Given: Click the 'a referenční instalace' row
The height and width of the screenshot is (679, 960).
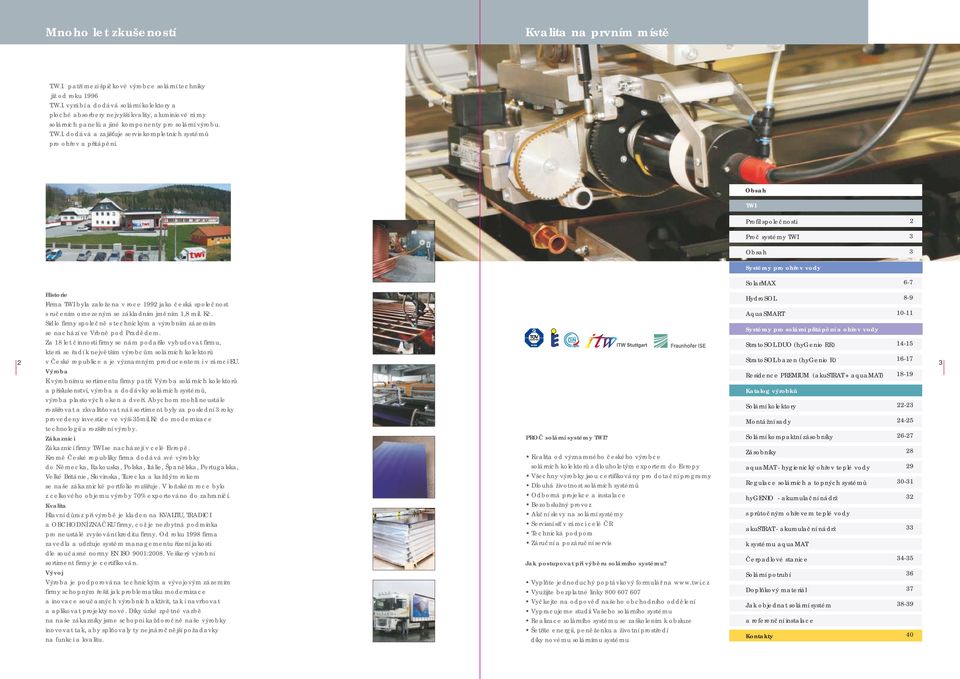Looking at the screenshot, I should pos(825,620).
